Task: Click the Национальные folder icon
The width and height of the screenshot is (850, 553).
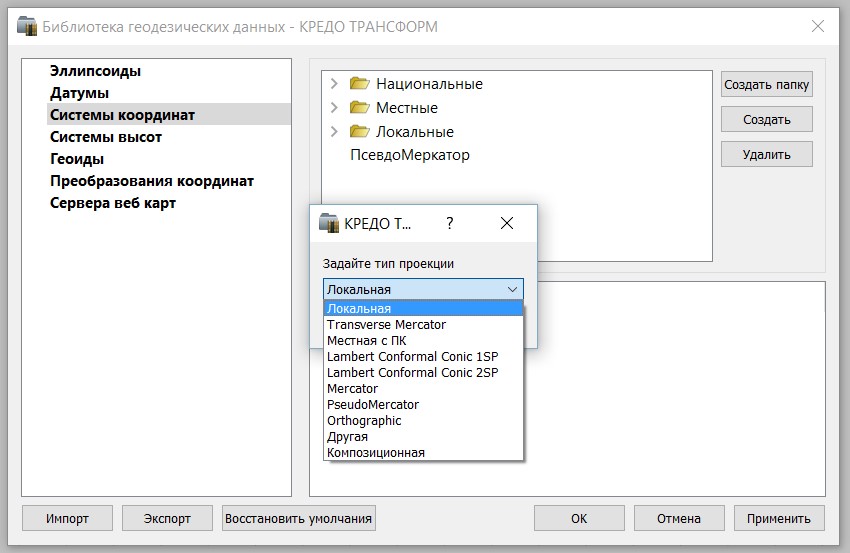Action: click(x=360, y=83)
